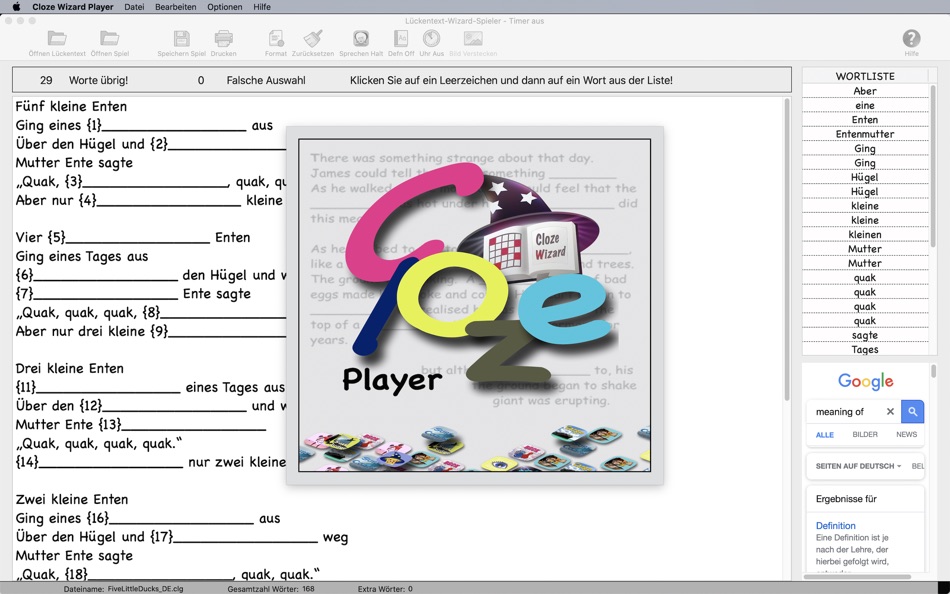This screenshot has width=950, height=594.
Task: Open the Apple menu
Action: pyautogui.click(x=17, y=7)
